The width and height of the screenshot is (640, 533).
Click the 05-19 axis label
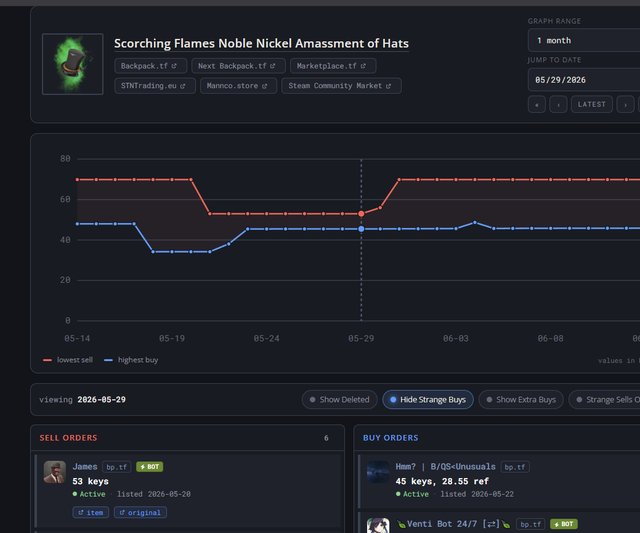pyautogui.click(x=172, y=338)
